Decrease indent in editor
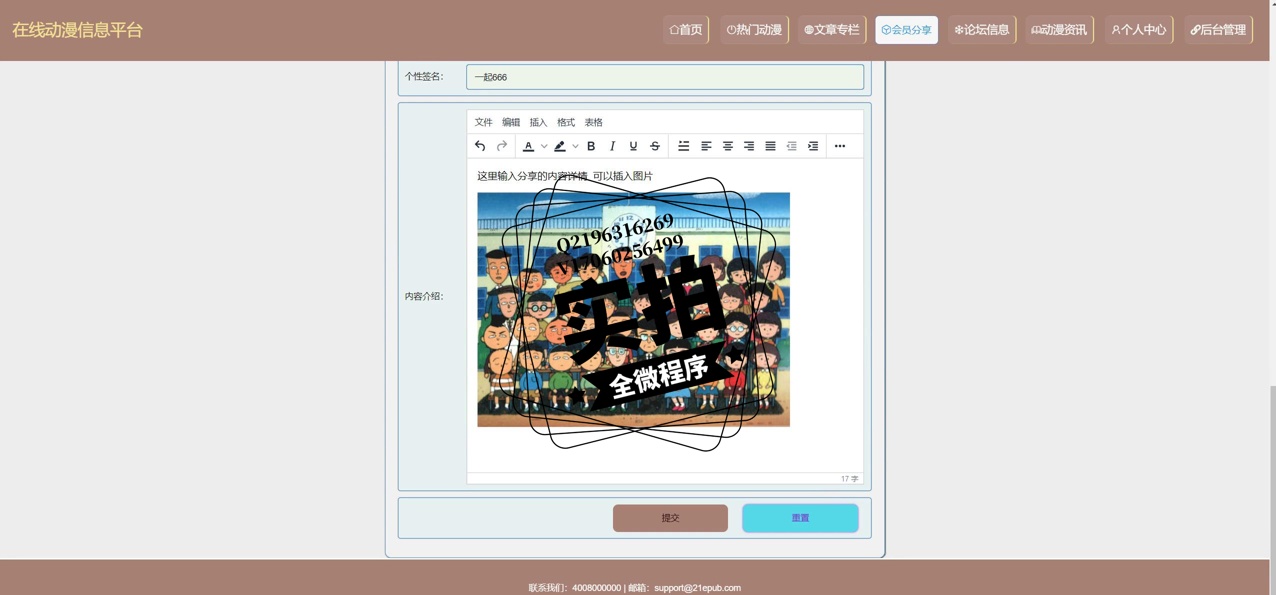The width and height of the screenshot is (1276, 595). tap(792, 146)
